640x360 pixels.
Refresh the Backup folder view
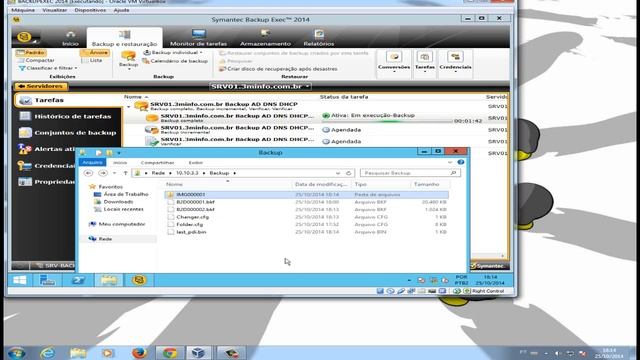(349, 173)
